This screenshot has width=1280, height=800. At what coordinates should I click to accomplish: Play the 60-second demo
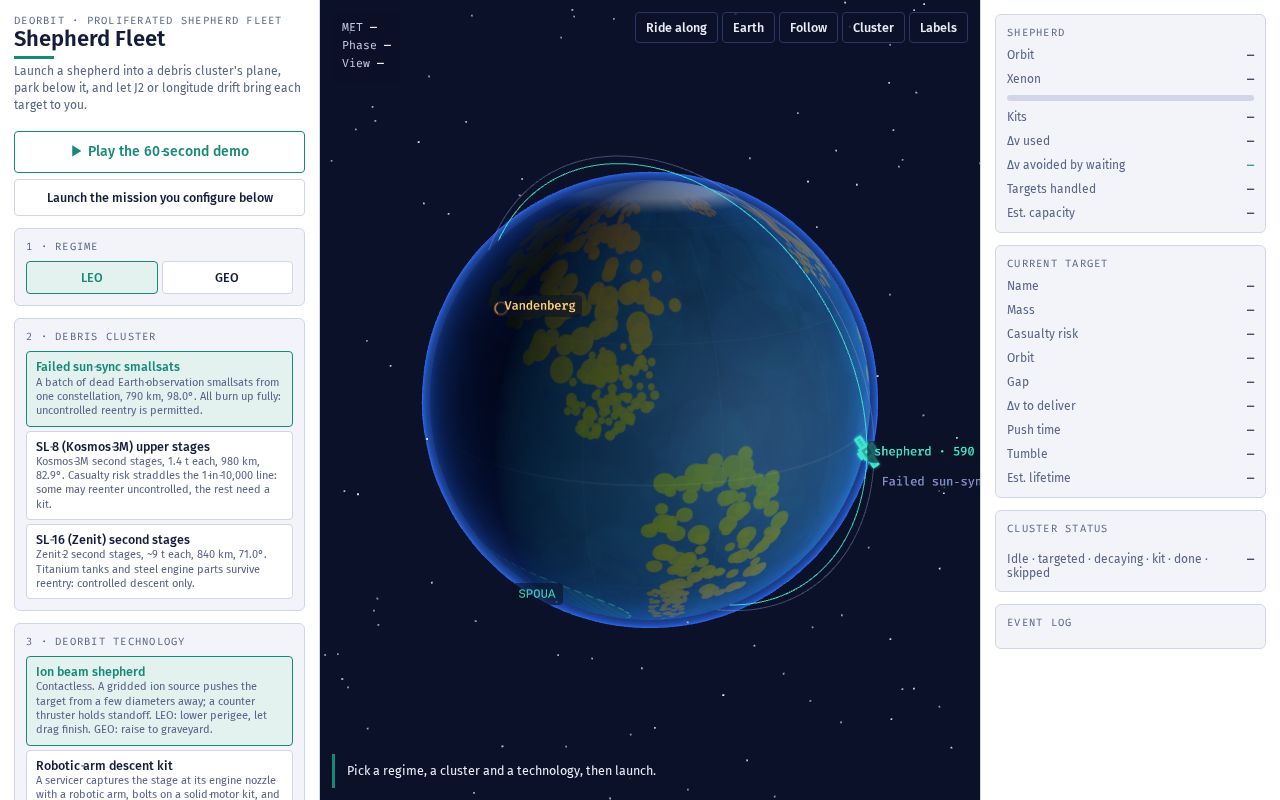159,152
